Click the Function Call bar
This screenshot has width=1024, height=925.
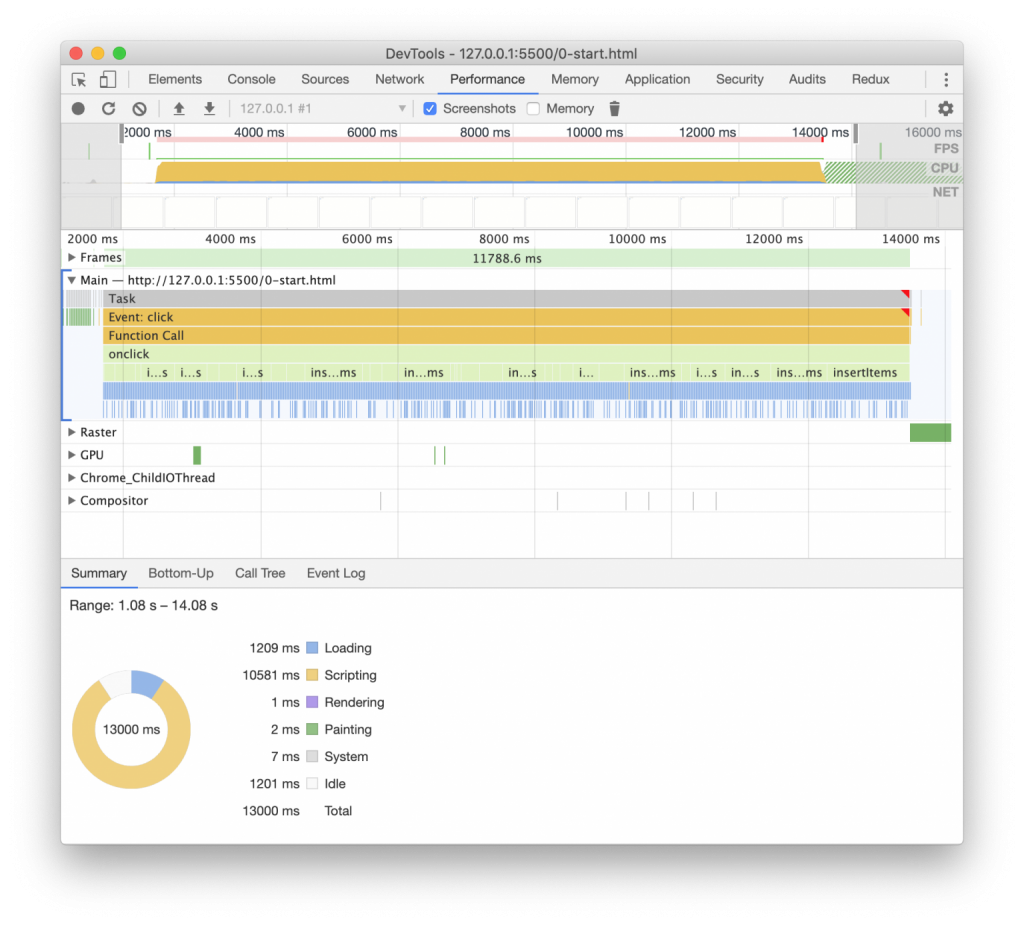pyautogui.click(x=506, y=335)
